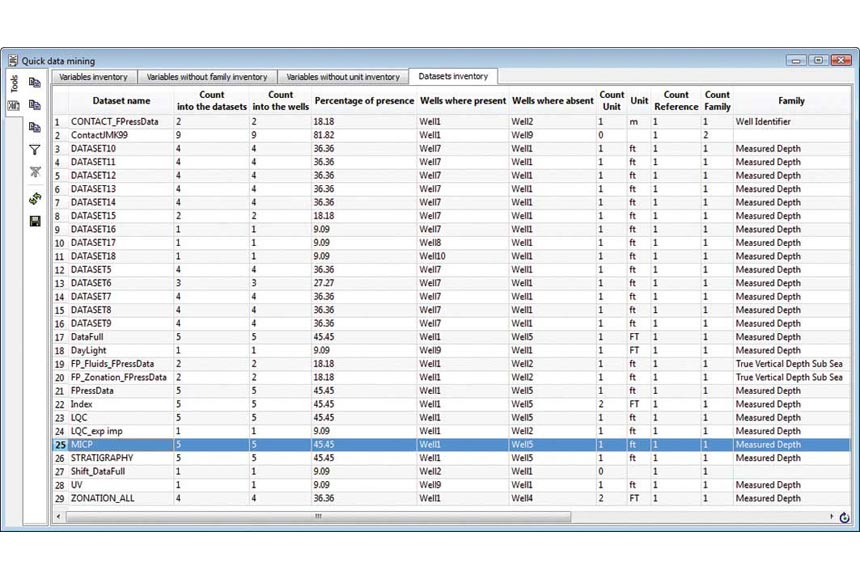Open the Variables without family inventory tab
The height and width of the screenshot is (580, 860).
click(x=207, y=77)
